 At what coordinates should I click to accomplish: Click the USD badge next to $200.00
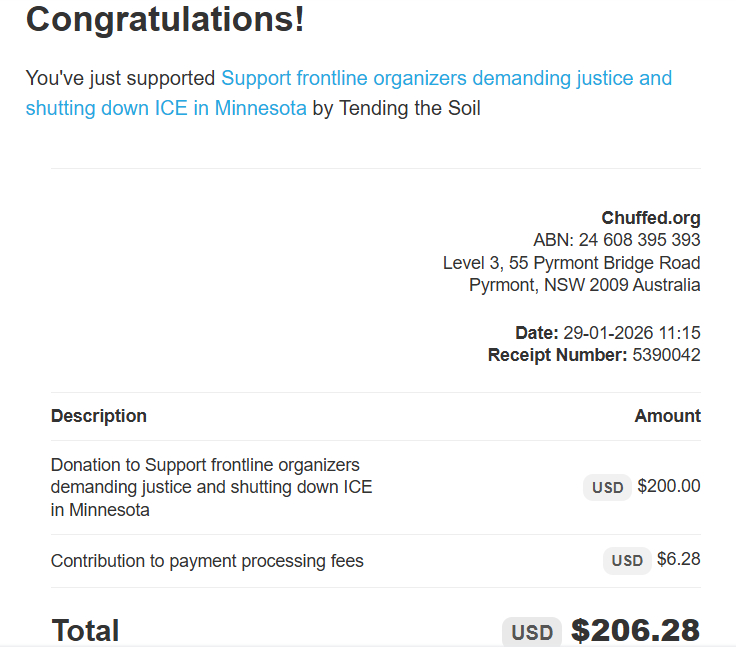[x=607, y=488]
